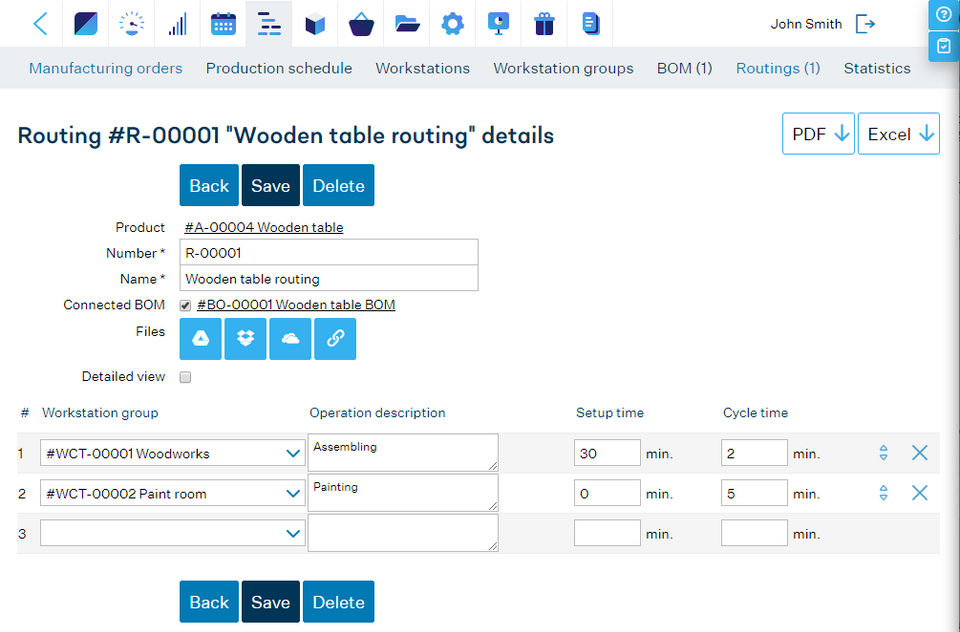Open the clipboard checklist side icon
This screenshot has height=632, width=960.
click(x=943, y=47)
